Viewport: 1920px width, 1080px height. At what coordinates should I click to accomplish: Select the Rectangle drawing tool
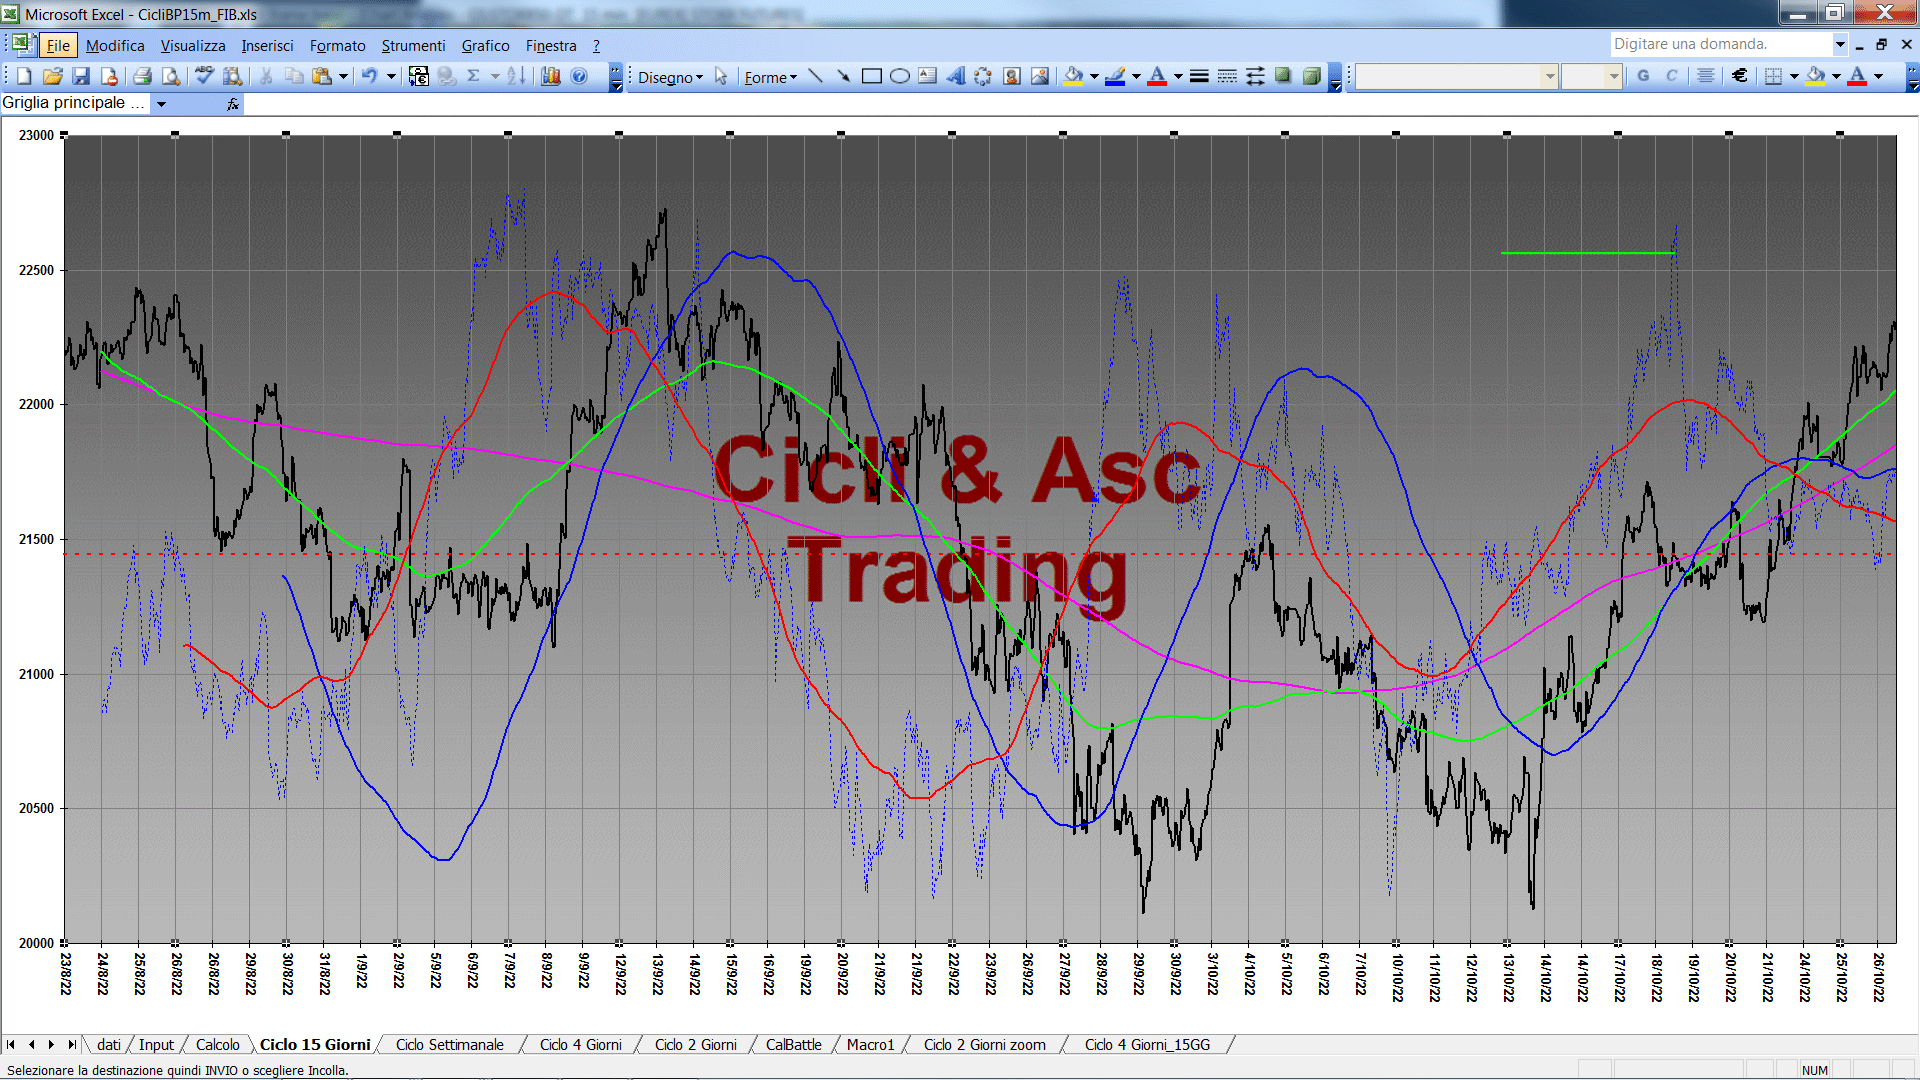872,77
